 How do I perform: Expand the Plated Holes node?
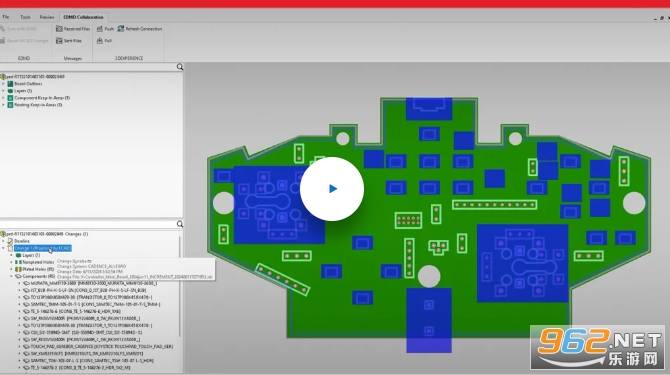point(12,269)
